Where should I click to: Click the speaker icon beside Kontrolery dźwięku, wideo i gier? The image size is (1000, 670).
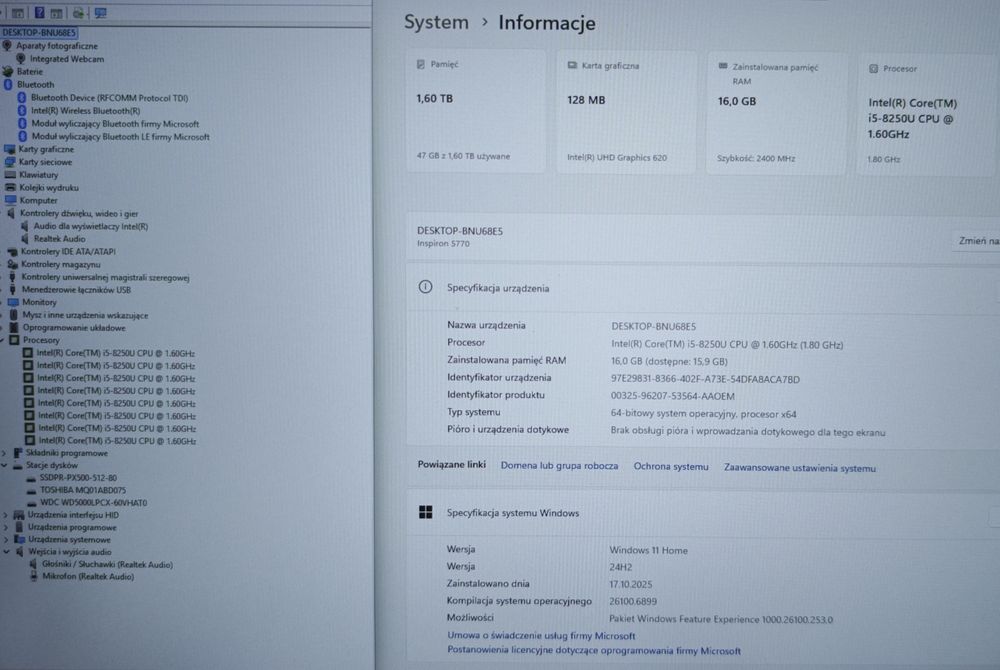click(11, 214)
